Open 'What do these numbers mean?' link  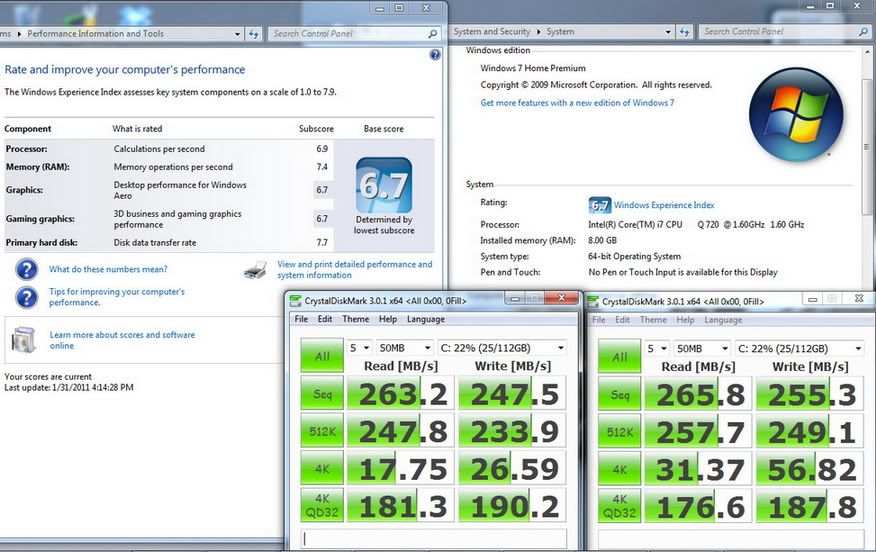pos(108,269)
